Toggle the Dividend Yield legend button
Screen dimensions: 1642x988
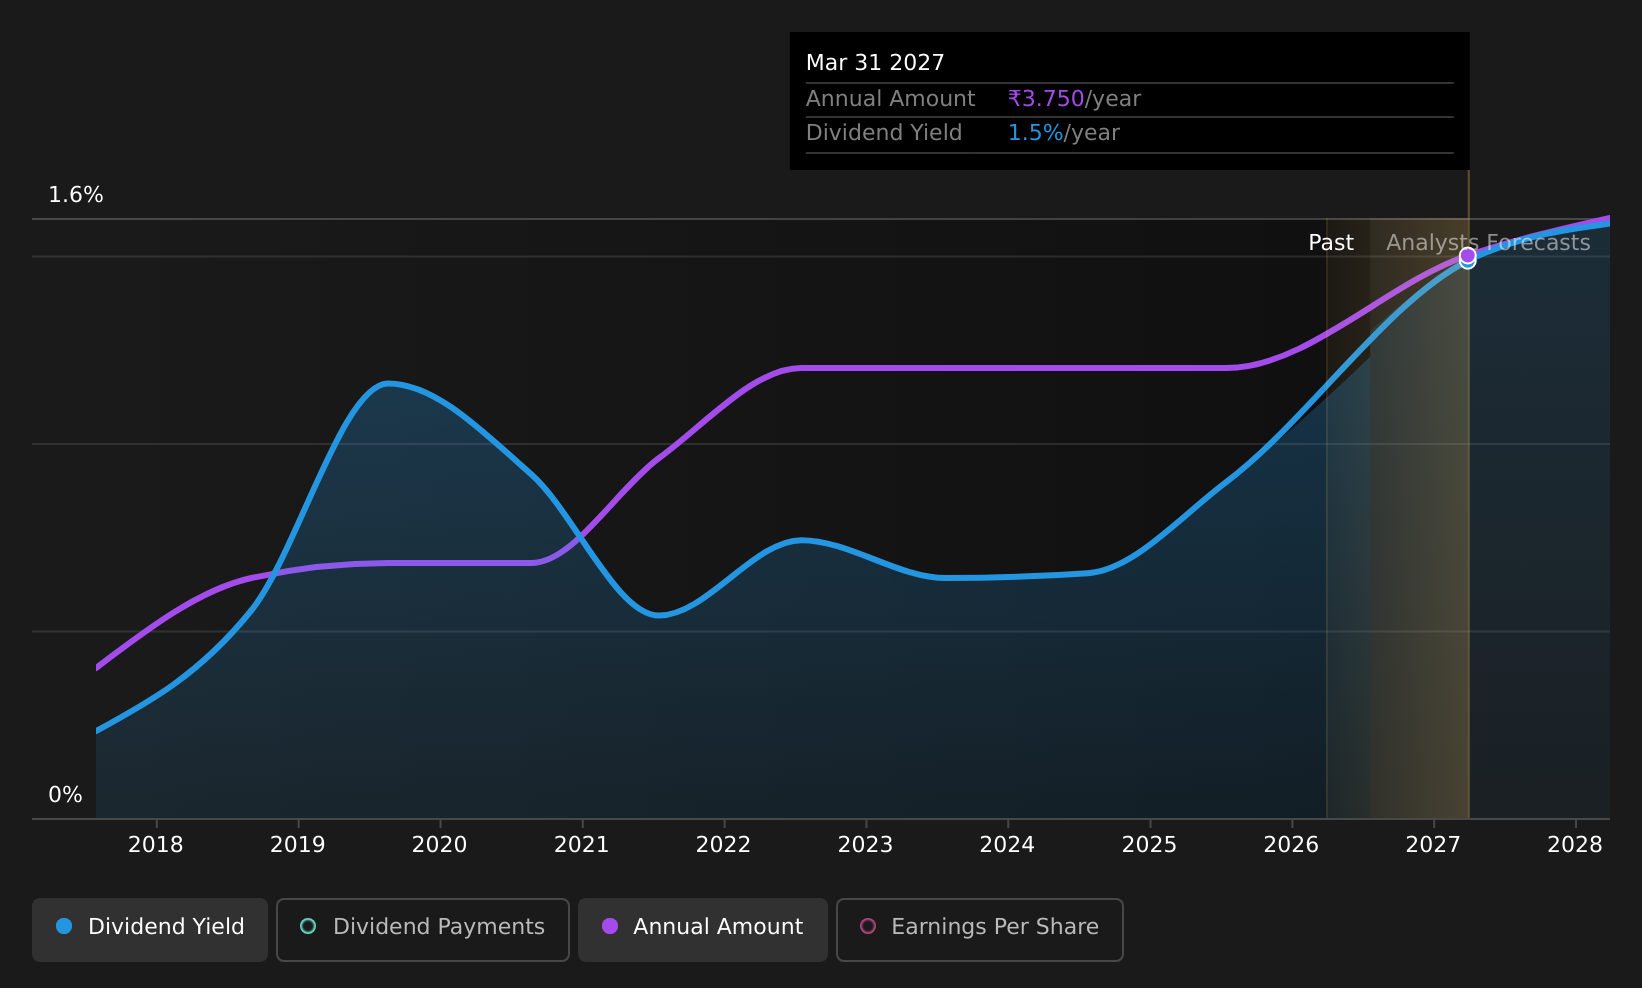(150, 929)
